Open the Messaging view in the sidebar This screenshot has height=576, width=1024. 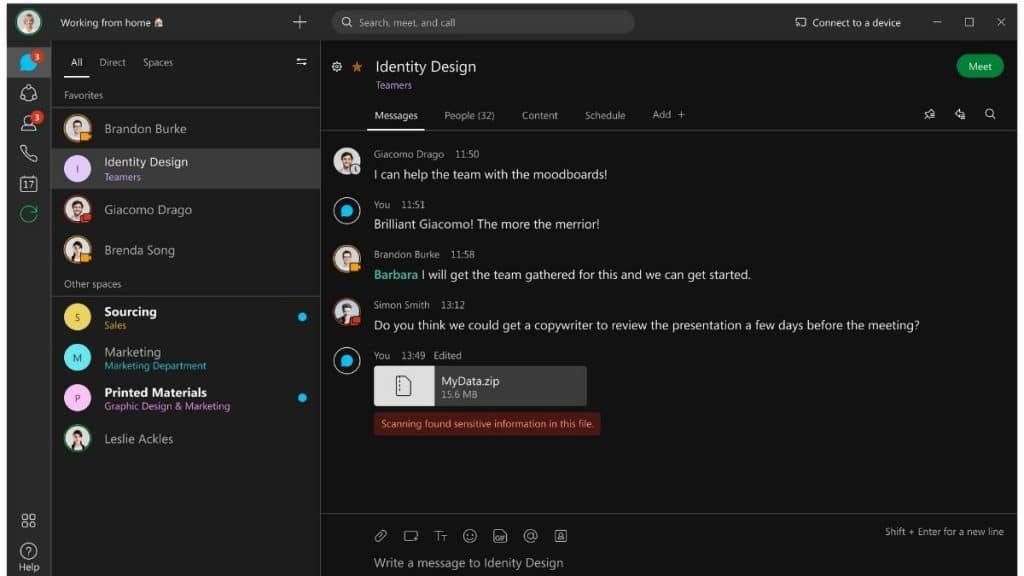tap(29, 61)
